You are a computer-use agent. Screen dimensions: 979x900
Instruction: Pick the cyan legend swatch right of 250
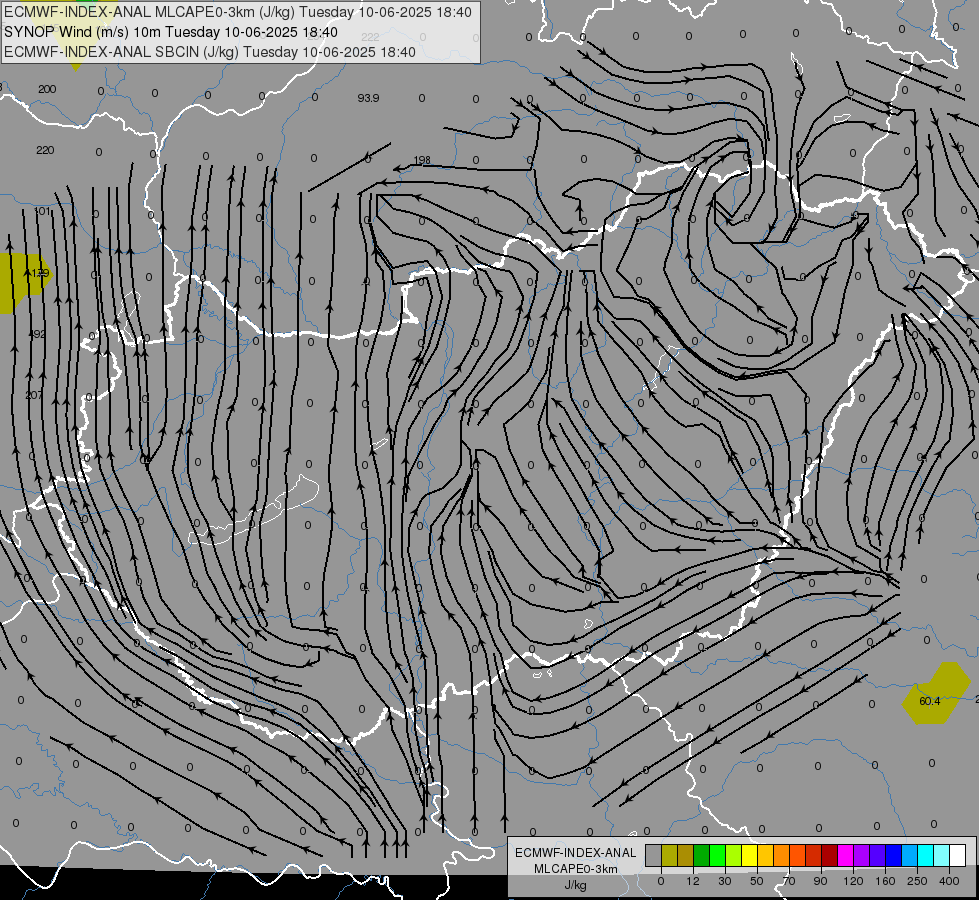[926, 855]
